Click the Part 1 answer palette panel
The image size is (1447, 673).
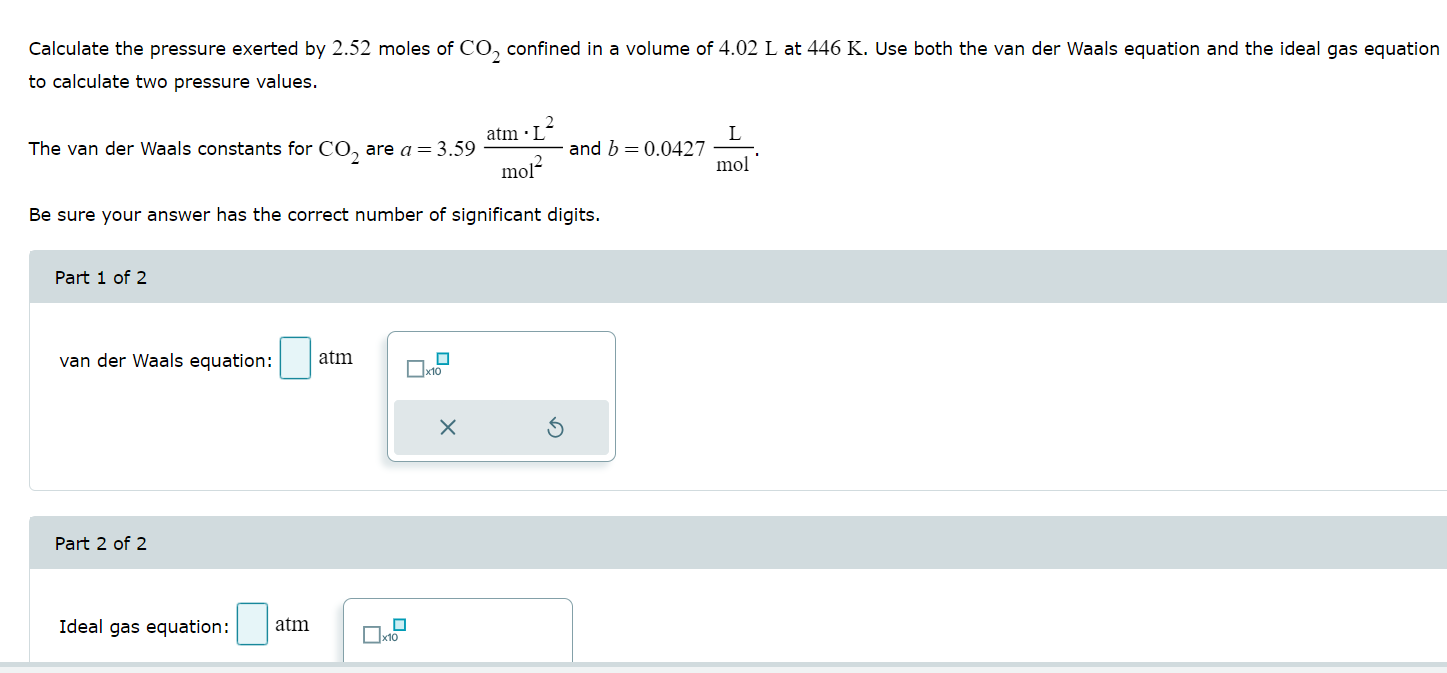click(x=500, y=395)
